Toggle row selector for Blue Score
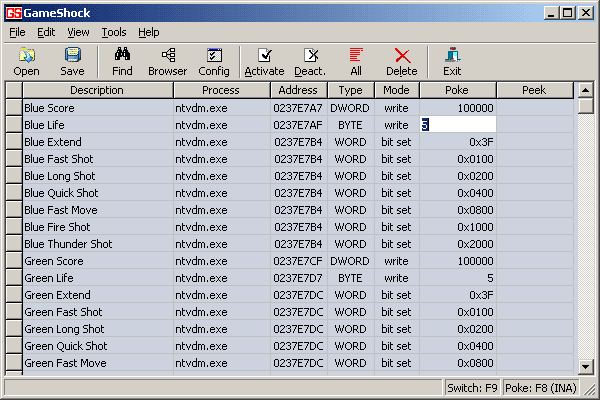 (x=14, y=108)
